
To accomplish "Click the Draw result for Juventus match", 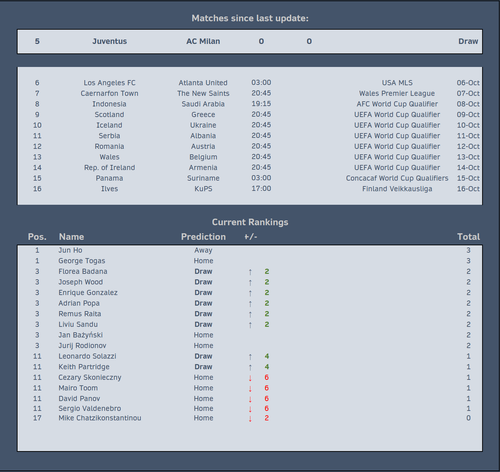I will 468,41.
